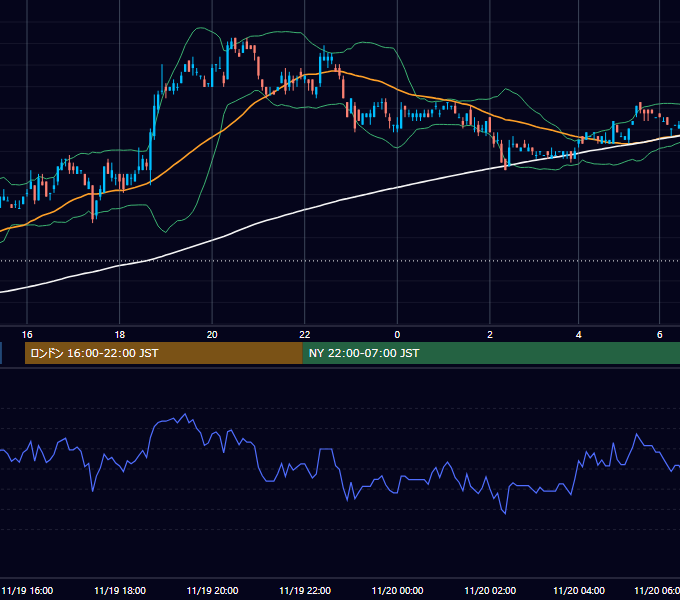Click hour label 2 on chart axis

490,334
